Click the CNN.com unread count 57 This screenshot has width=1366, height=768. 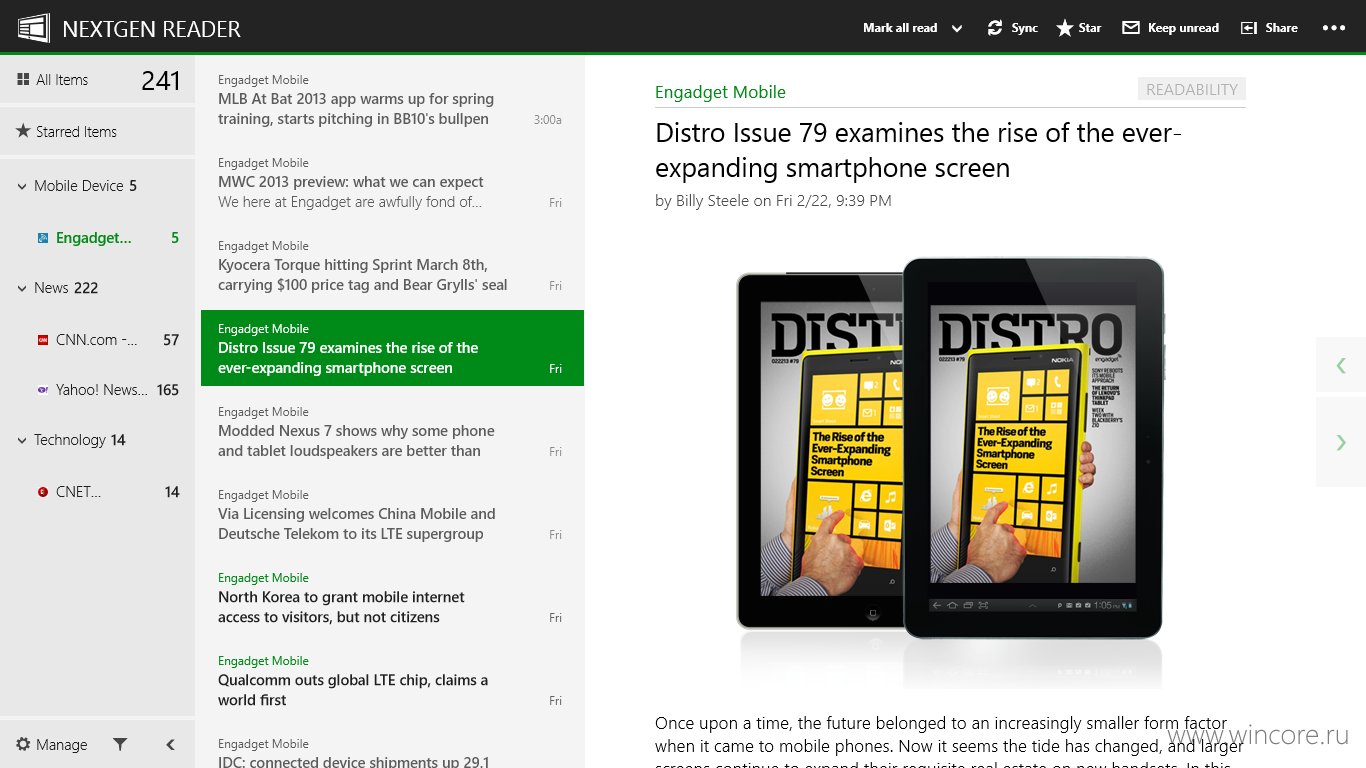[171, 340]
